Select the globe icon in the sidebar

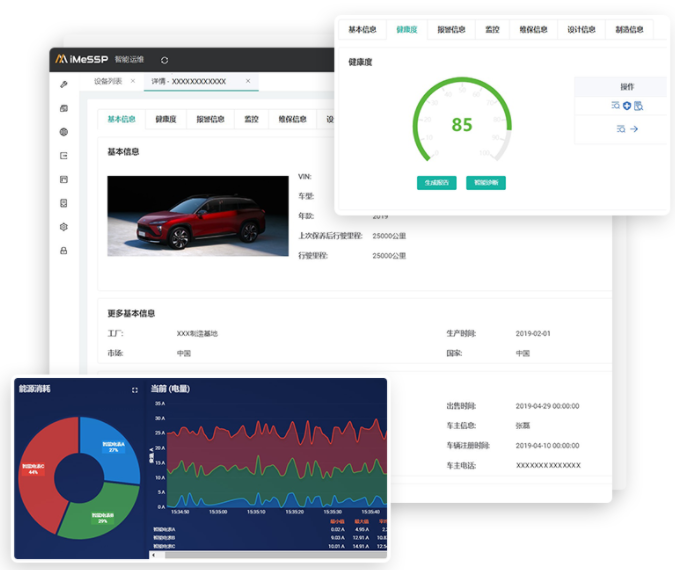64,132
